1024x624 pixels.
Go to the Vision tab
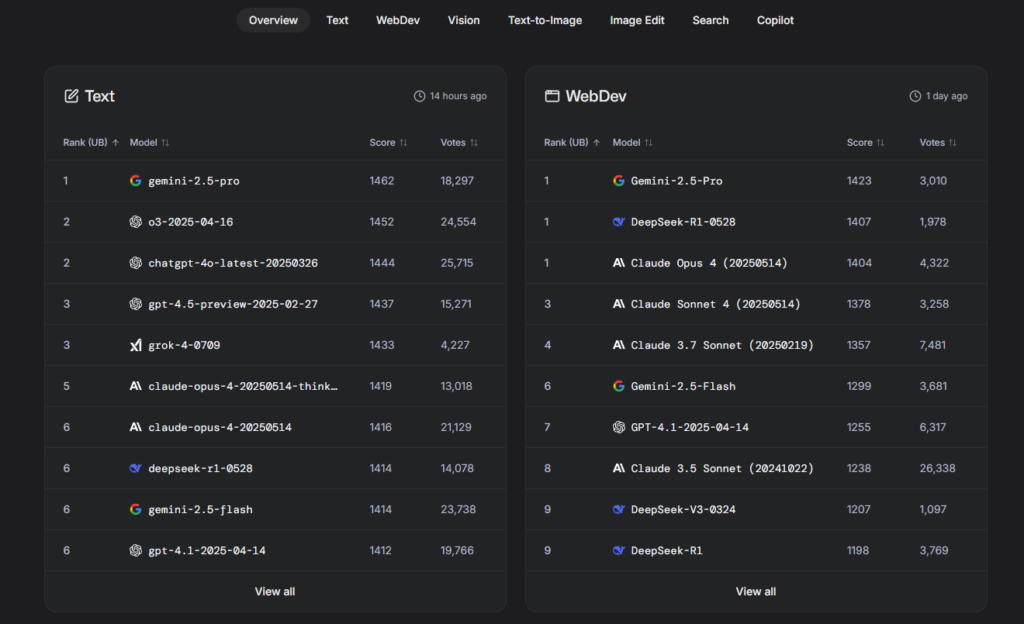(464, 20)
